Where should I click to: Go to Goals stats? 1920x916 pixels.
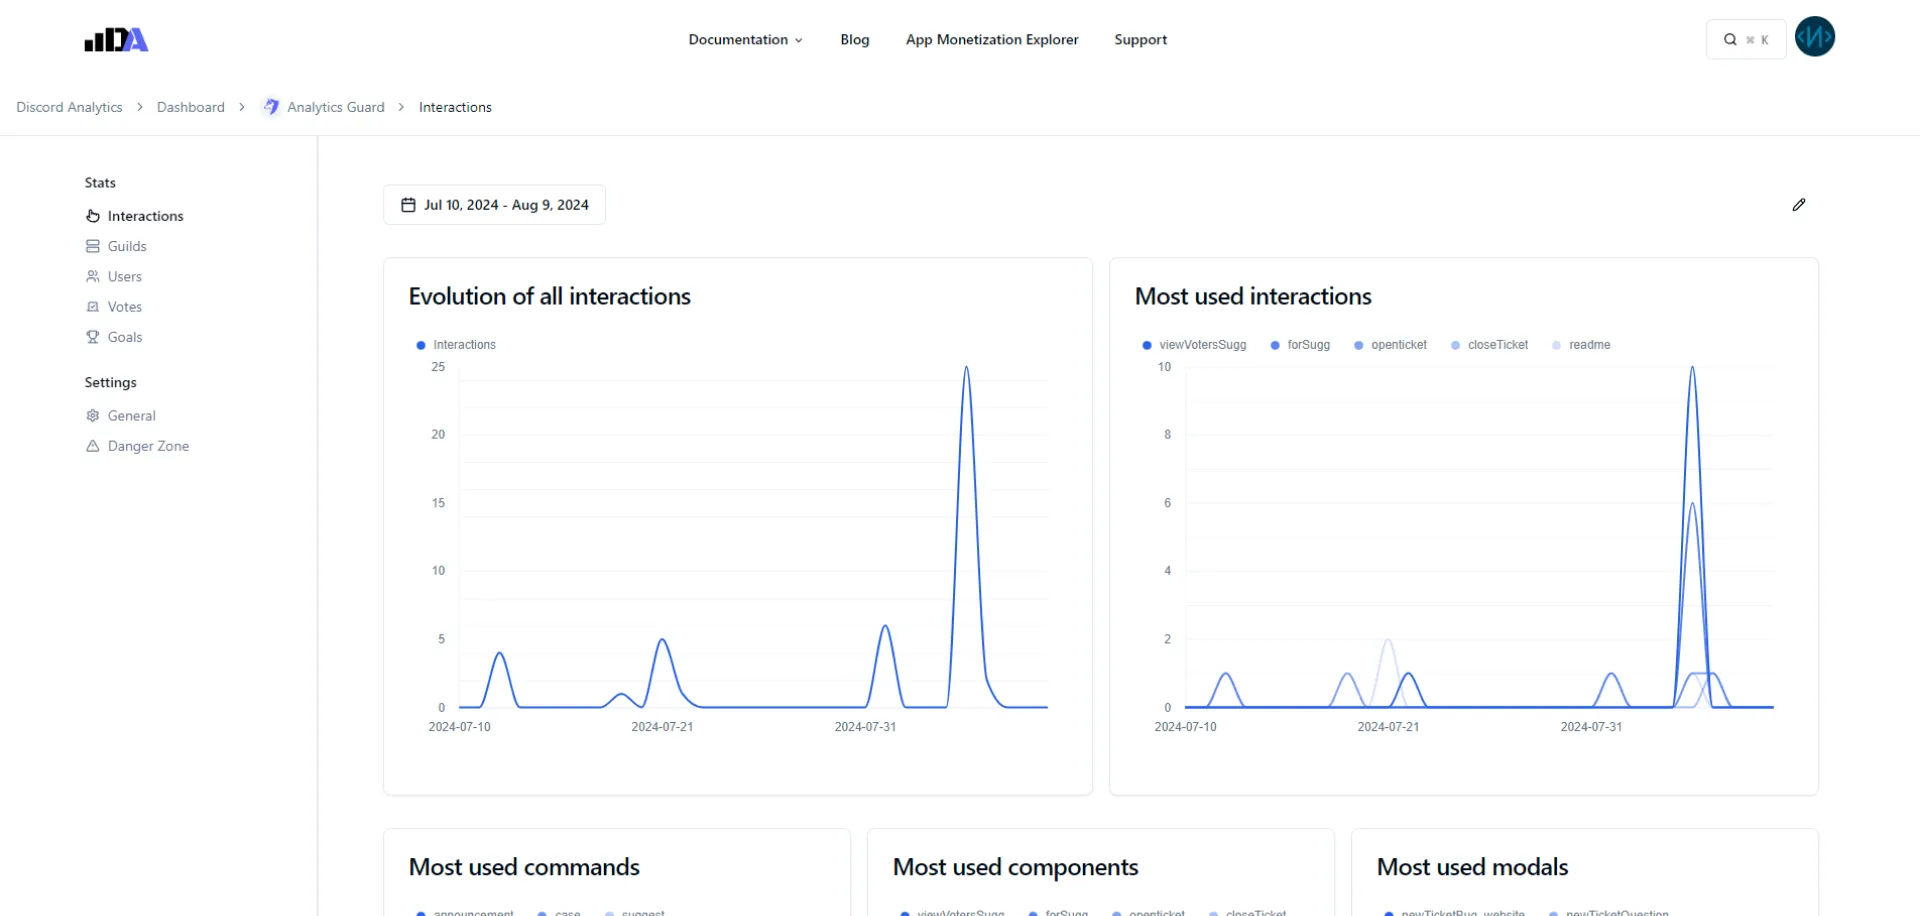[x=125, y=337]
